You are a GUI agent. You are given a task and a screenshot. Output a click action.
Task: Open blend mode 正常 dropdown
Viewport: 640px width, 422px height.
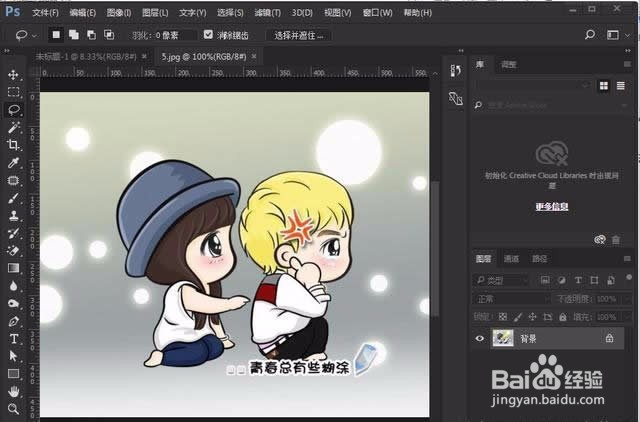tap(512, 299)
